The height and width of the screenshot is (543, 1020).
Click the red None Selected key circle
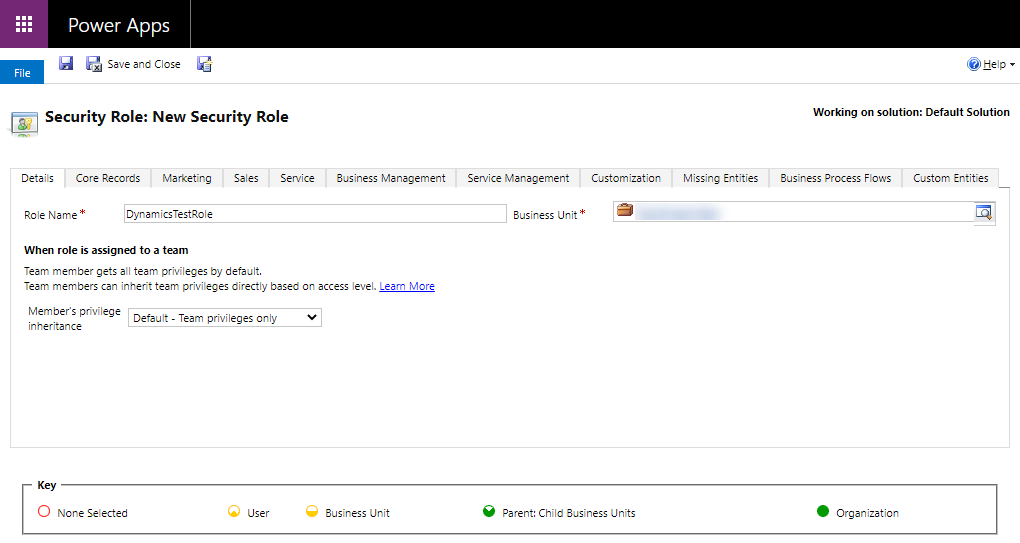click(x=43, y=512)
